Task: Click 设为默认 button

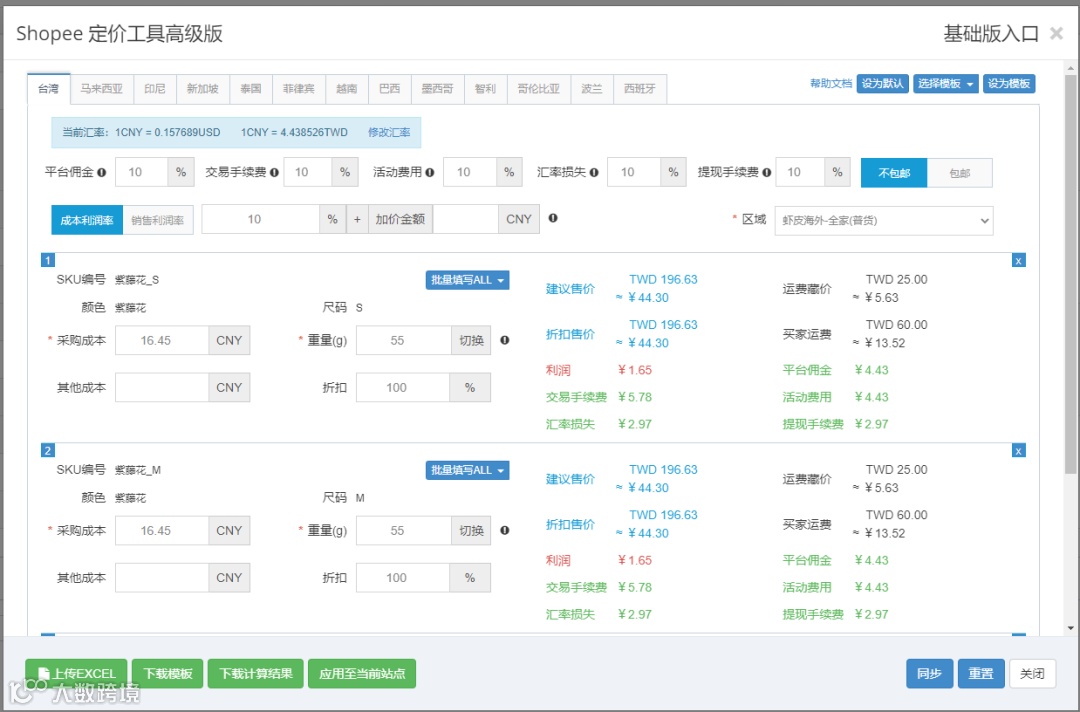Action: (x=882, y=83)
